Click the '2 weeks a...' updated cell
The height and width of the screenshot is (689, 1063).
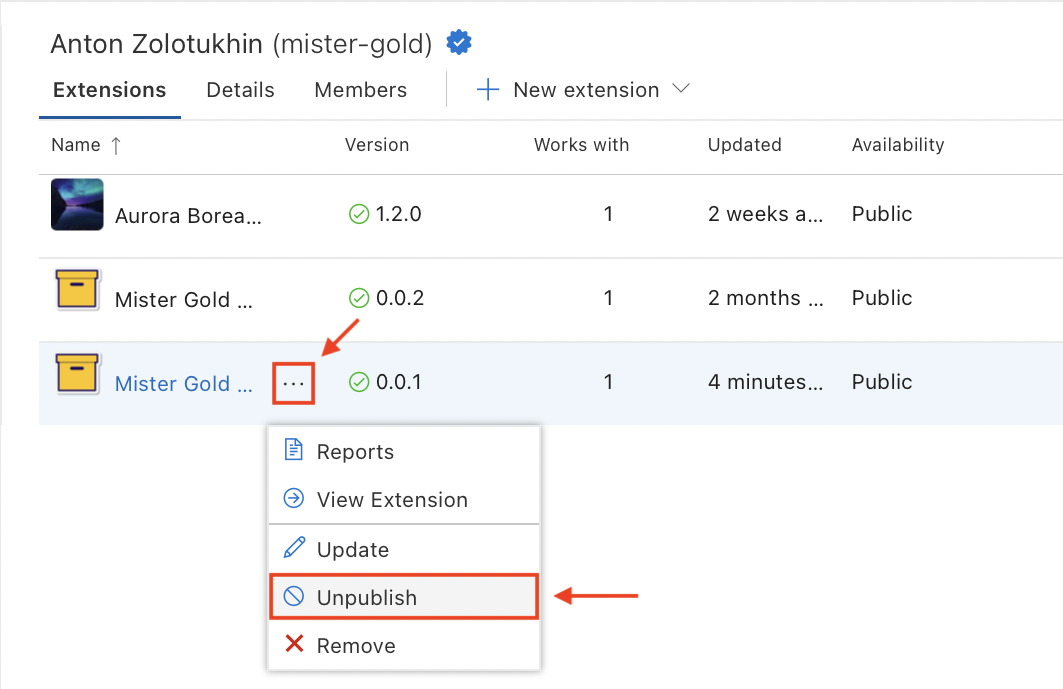(x=765, y=214)
